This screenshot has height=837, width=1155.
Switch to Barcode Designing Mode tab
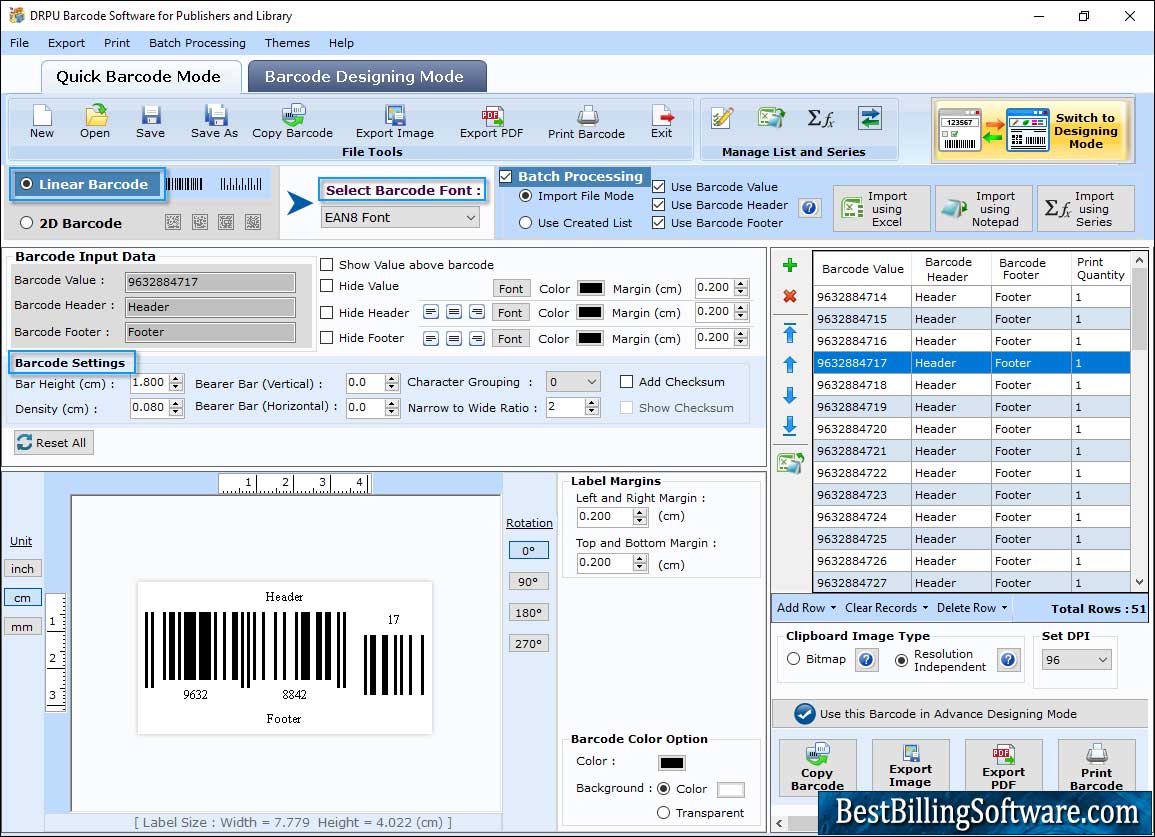point(367,77)
